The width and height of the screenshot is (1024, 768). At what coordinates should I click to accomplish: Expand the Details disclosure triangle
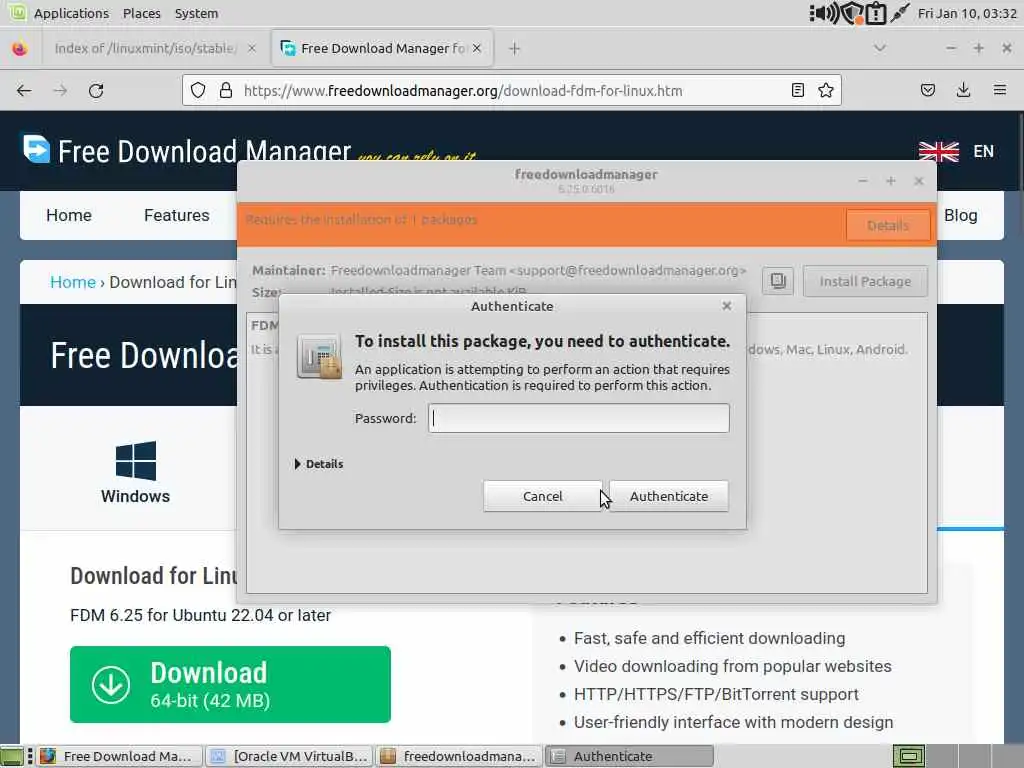click(x=297, y=464)
